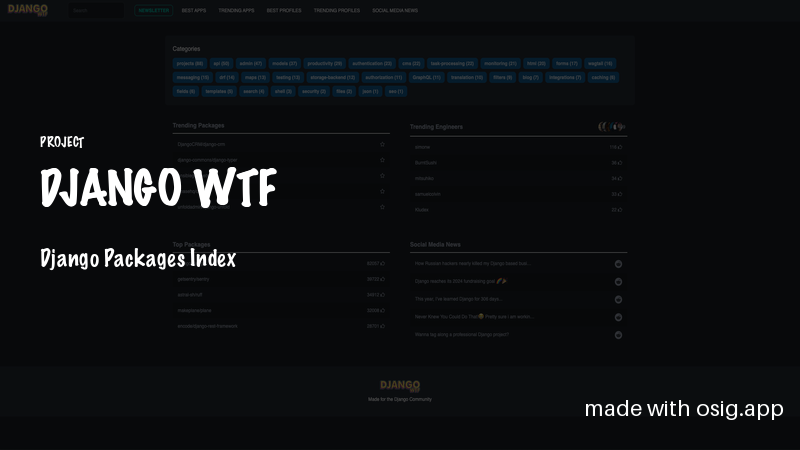Image resolution: width=800 pixels, height=450 pixels.
Task: Open the Trending Apps page
Action: pyautogui.click(x=236, y=10)
